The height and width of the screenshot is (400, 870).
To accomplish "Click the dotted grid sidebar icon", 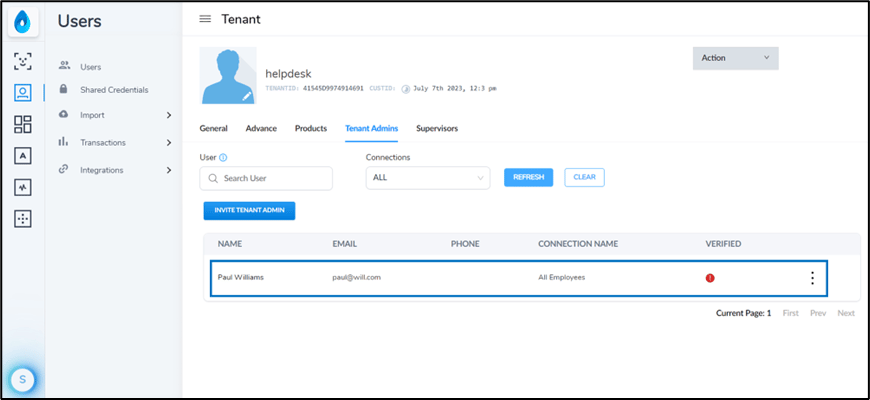I will point(23,219).
